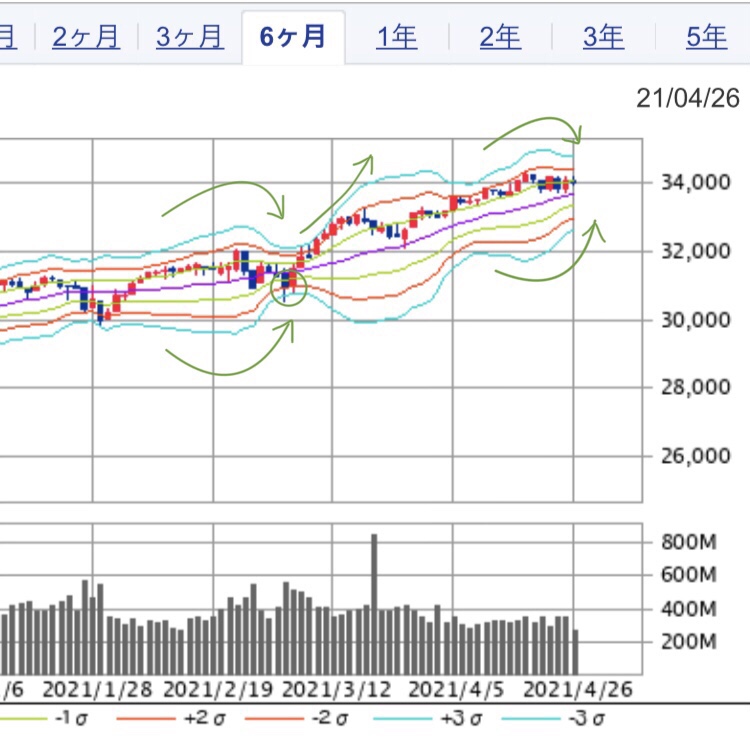This screenshot has height=756, width=750.
Task: Click the tallest volume bar in mid-March
Action: coord(374,604)
